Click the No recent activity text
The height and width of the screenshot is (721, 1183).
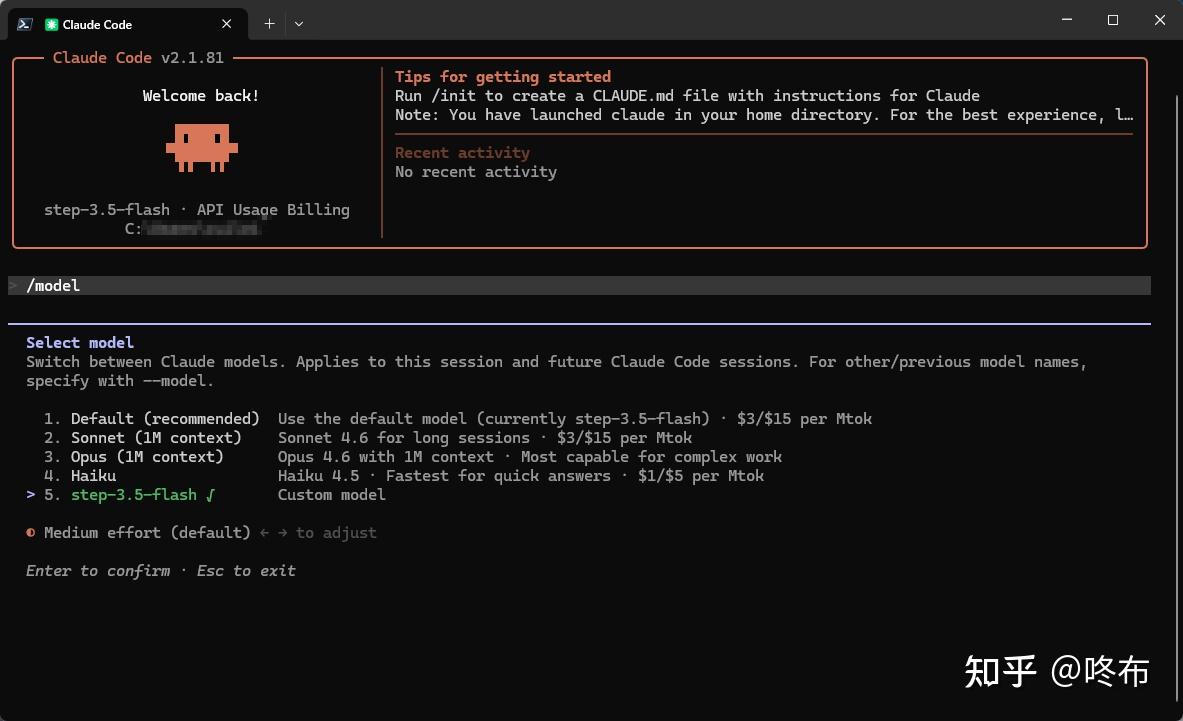pos(475,172)
